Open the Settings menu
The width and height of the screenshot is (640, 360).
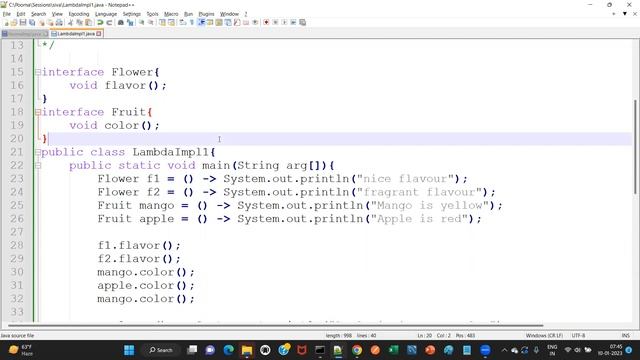coord(131,14)
